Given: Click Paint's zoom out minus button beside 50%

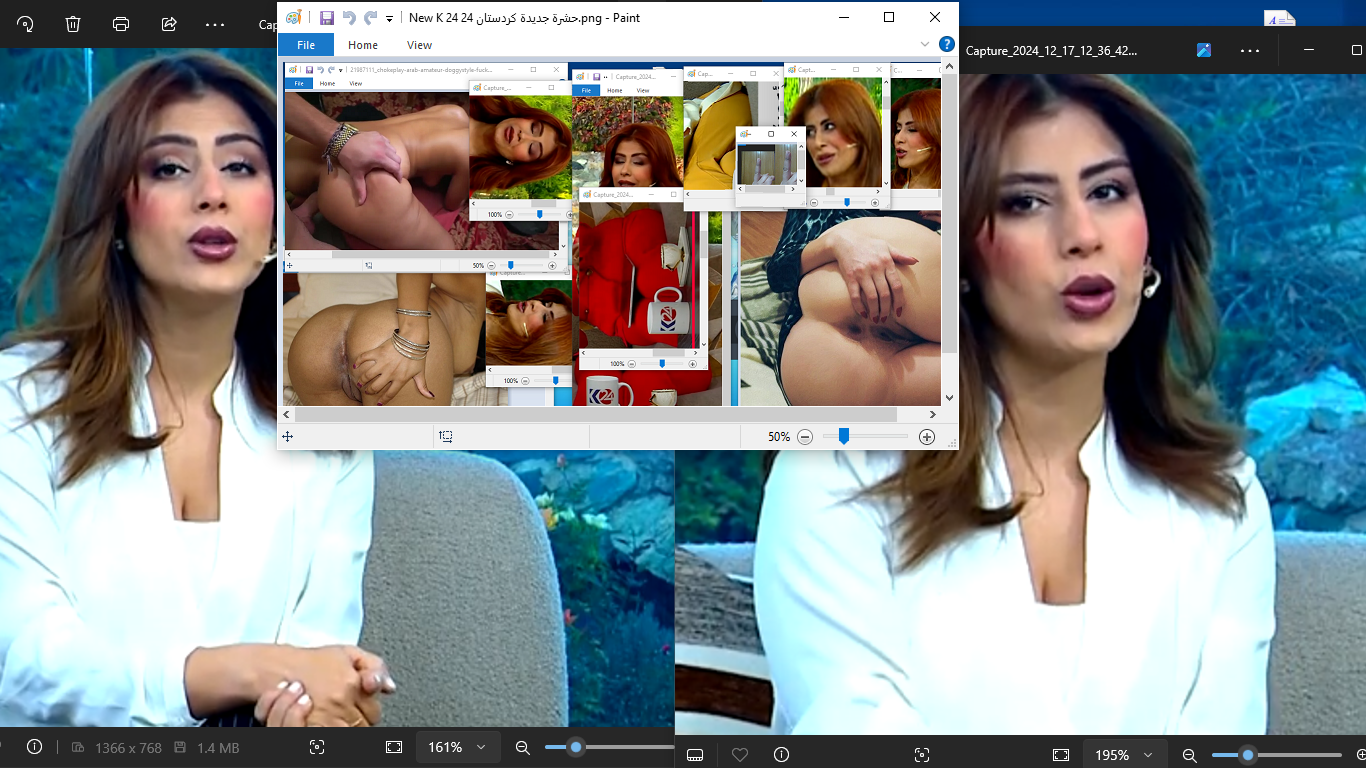Looking at the screenshot, I should [x=805, y=437].
